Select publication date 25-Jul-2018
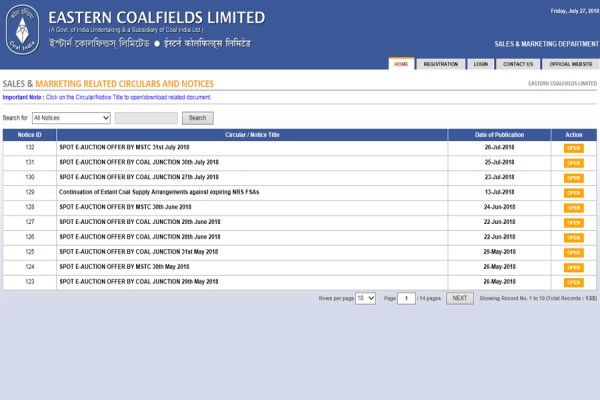Image resolution: width=600 pixels, height=400 pixels. click(499, 162)
